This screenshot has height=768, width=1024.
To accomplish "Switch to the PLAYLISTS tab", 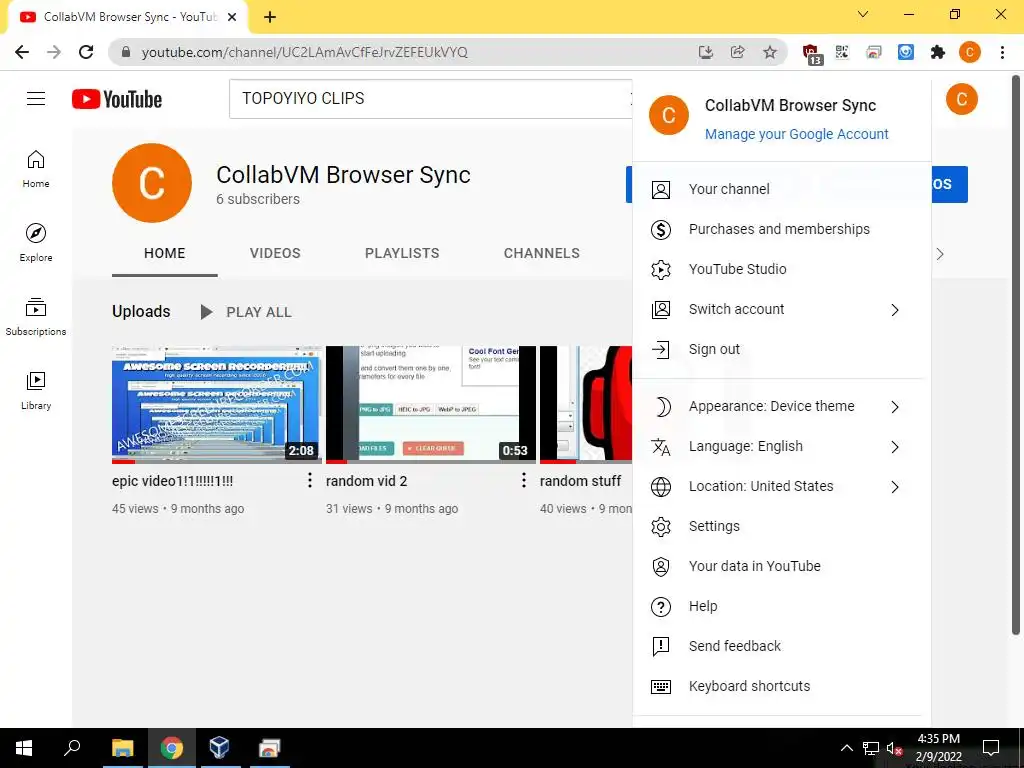I will click(402, 253).
